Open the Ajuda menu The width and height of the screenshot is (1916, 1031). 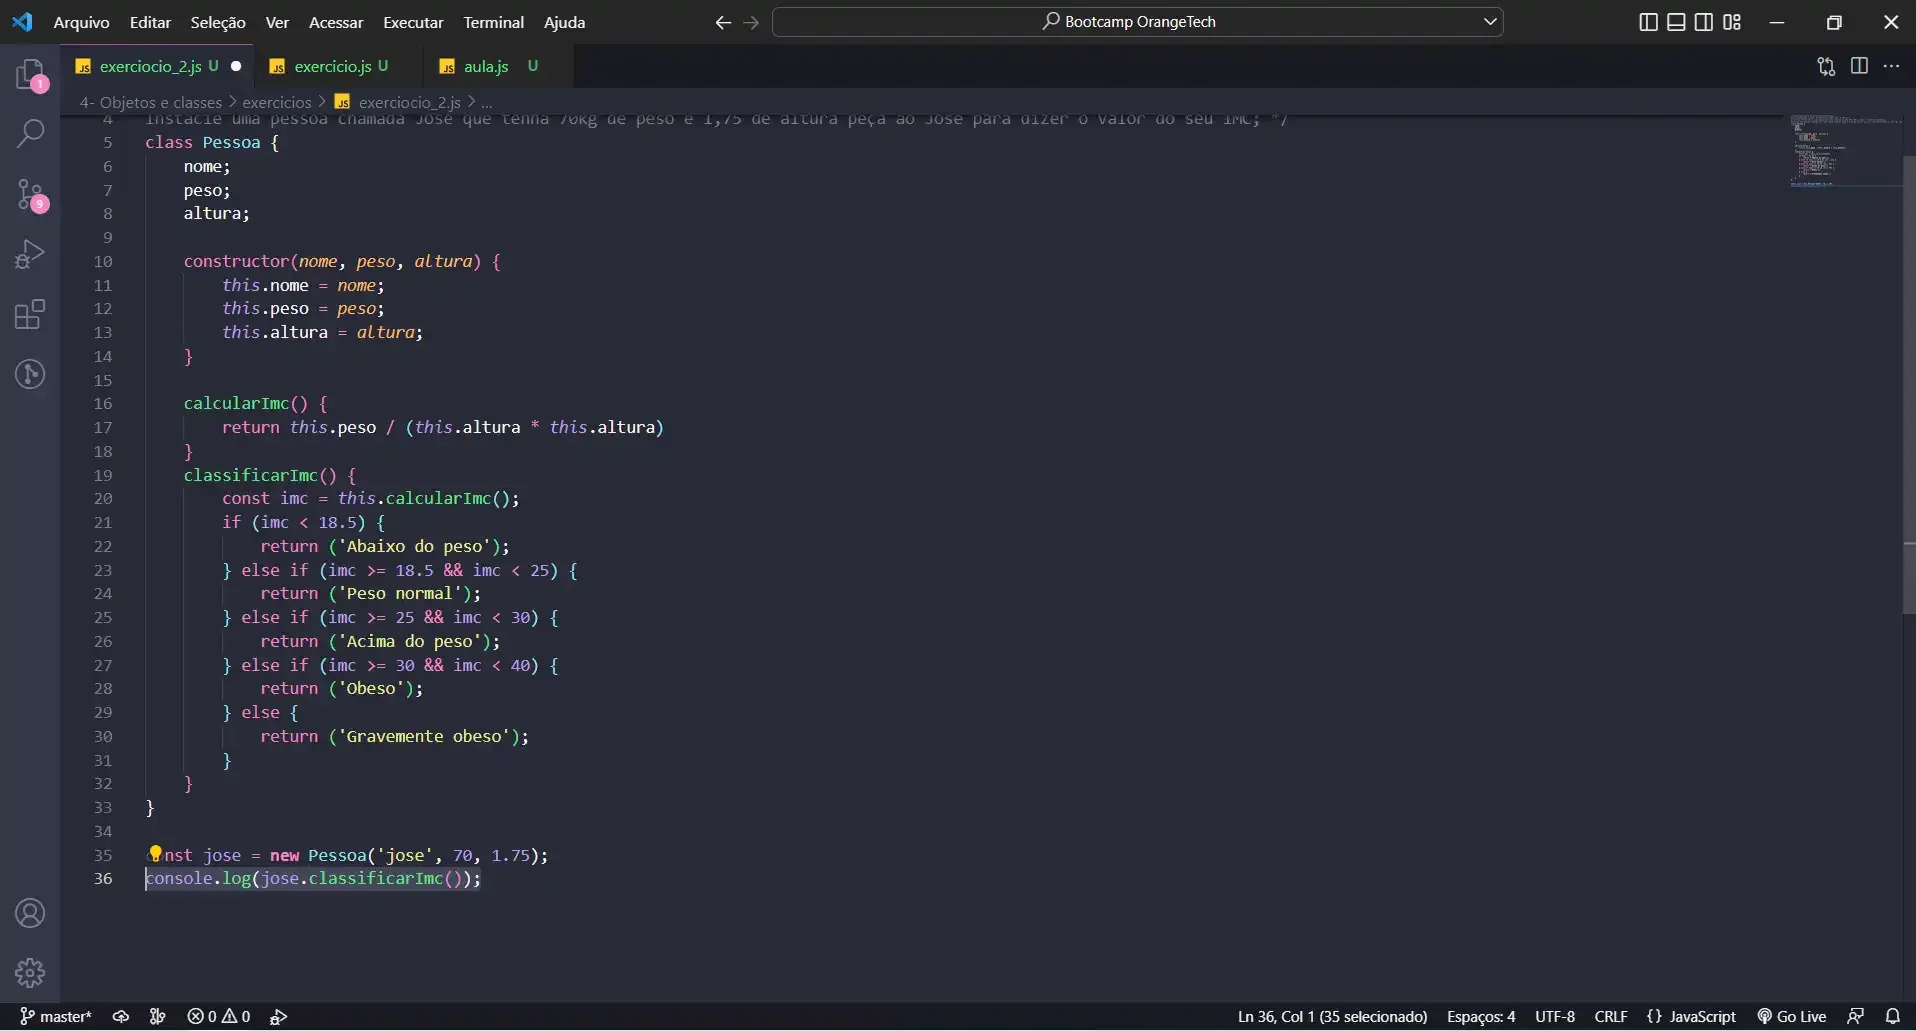(x=564, y=22)
